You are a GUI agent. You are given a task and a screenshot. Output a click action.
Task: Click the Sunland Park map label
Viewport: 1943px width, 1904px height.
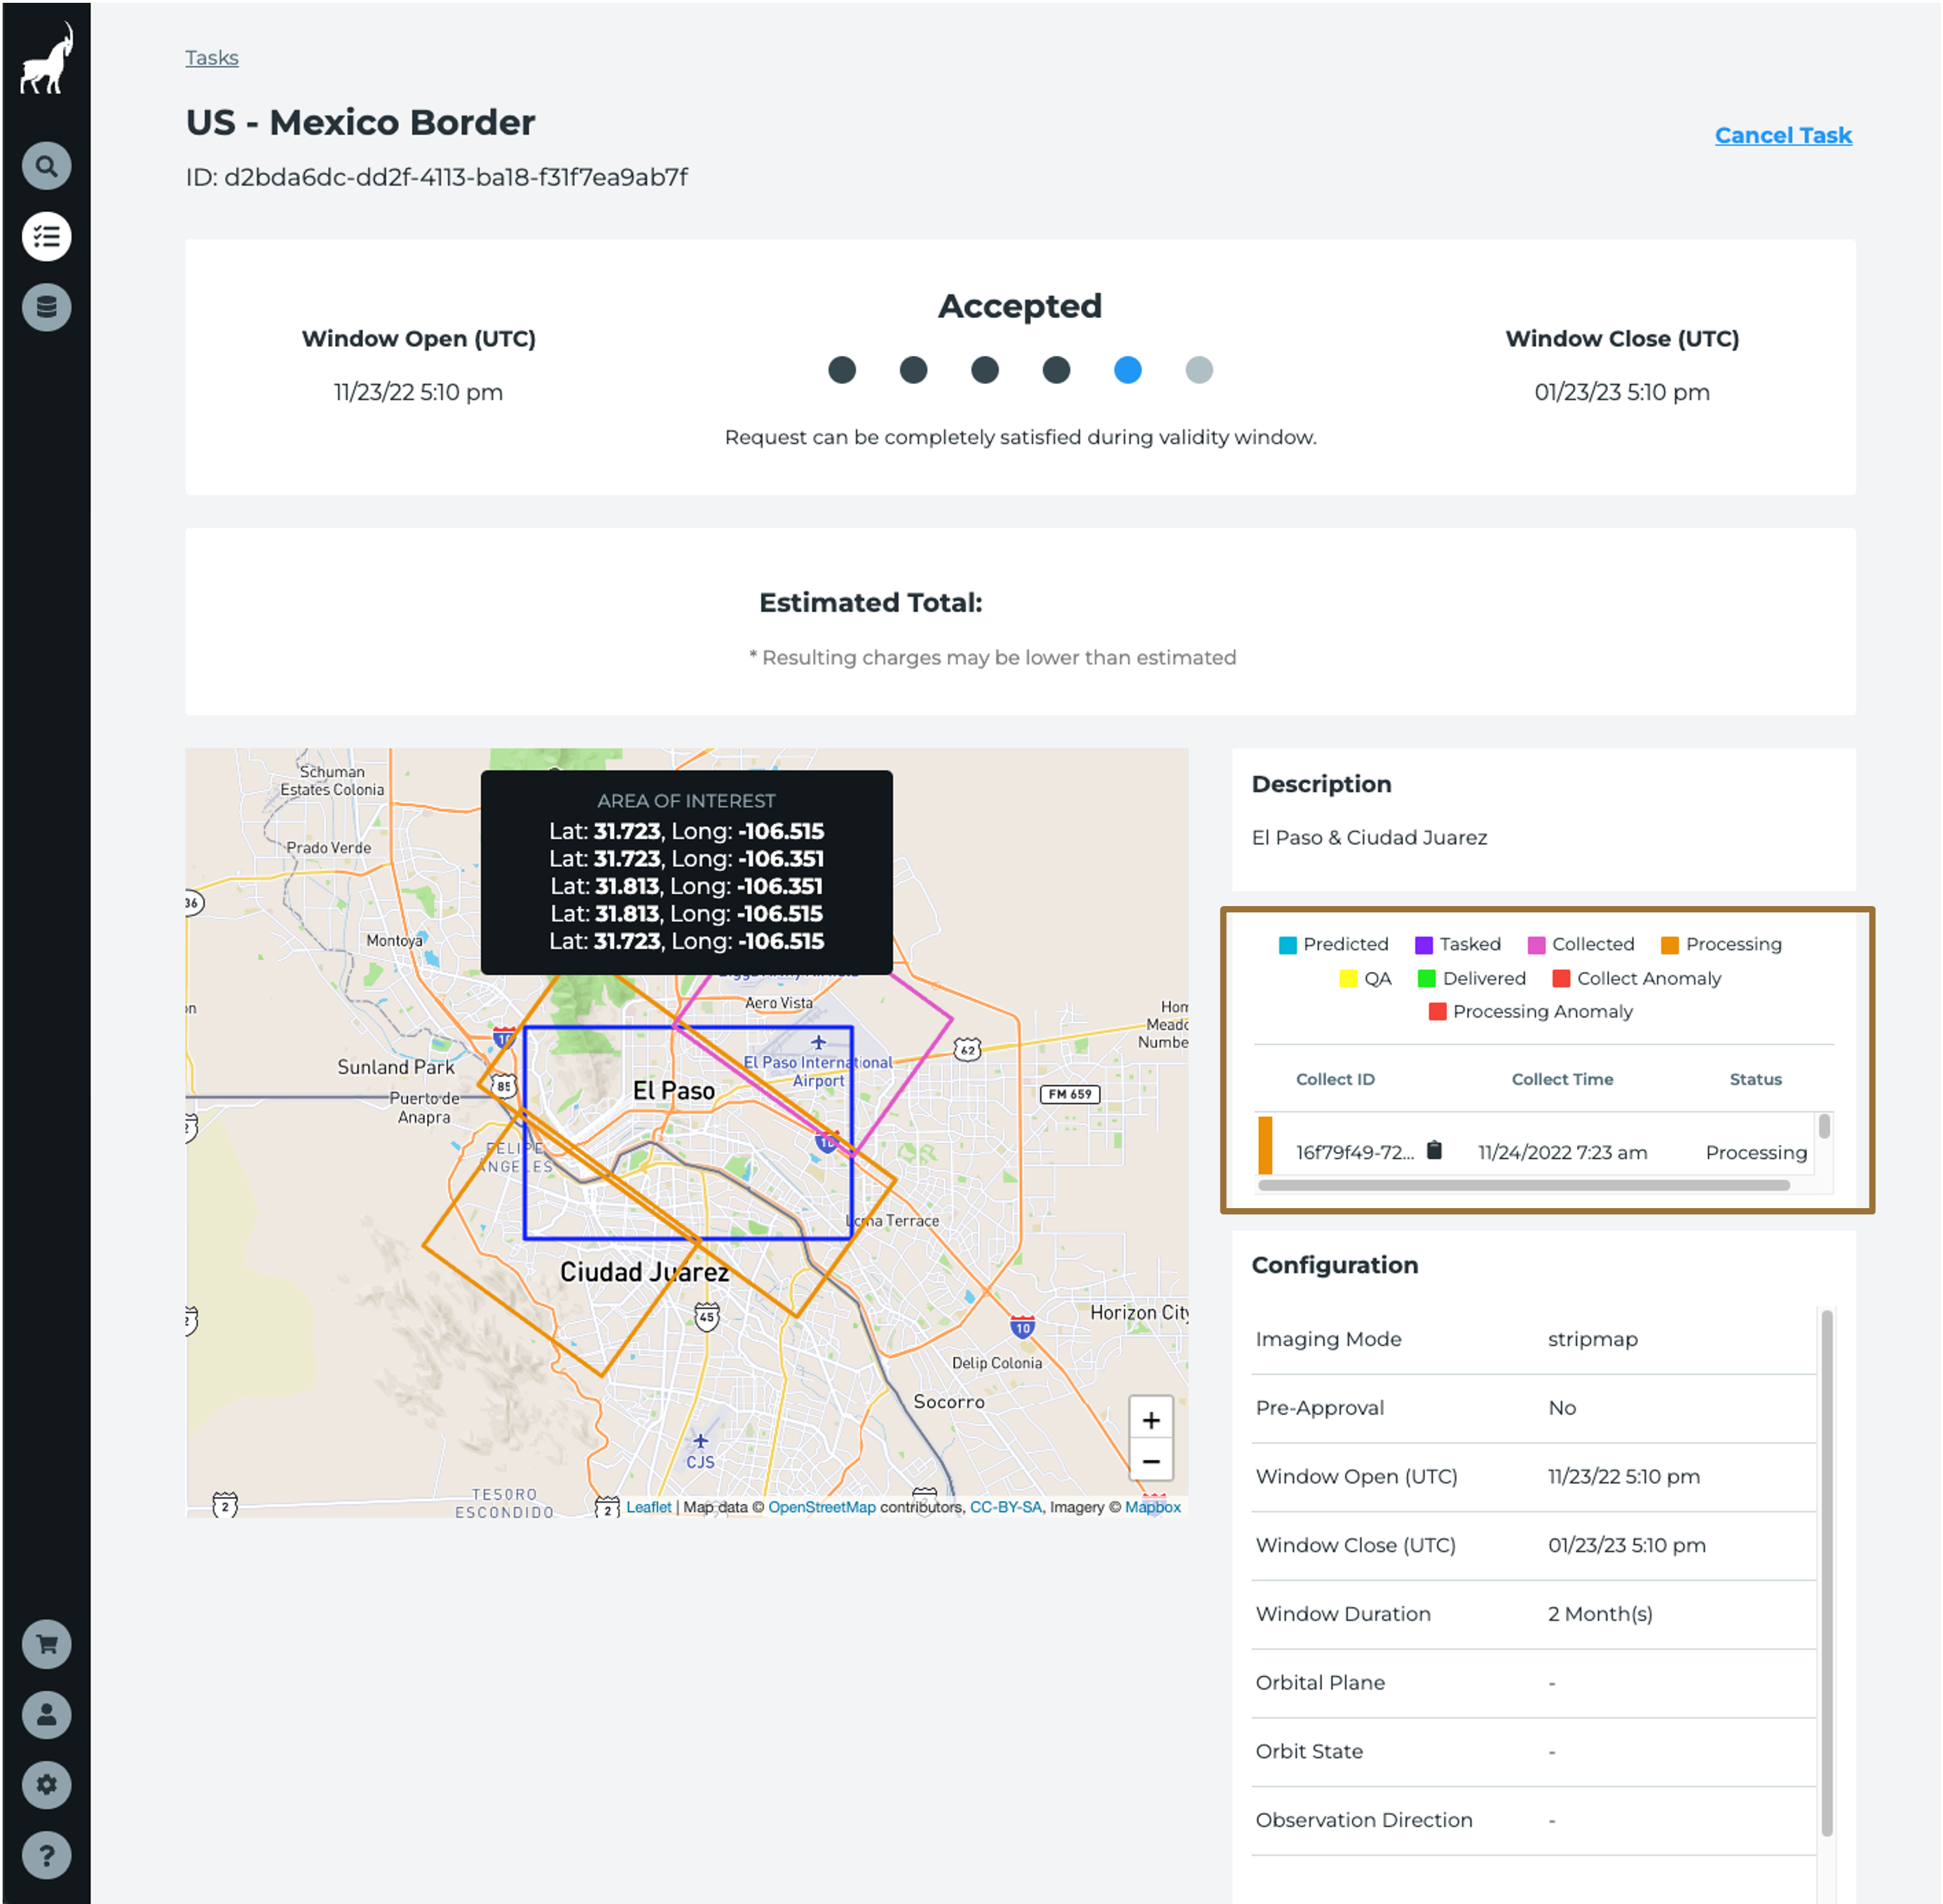(x=396, y=1067)
